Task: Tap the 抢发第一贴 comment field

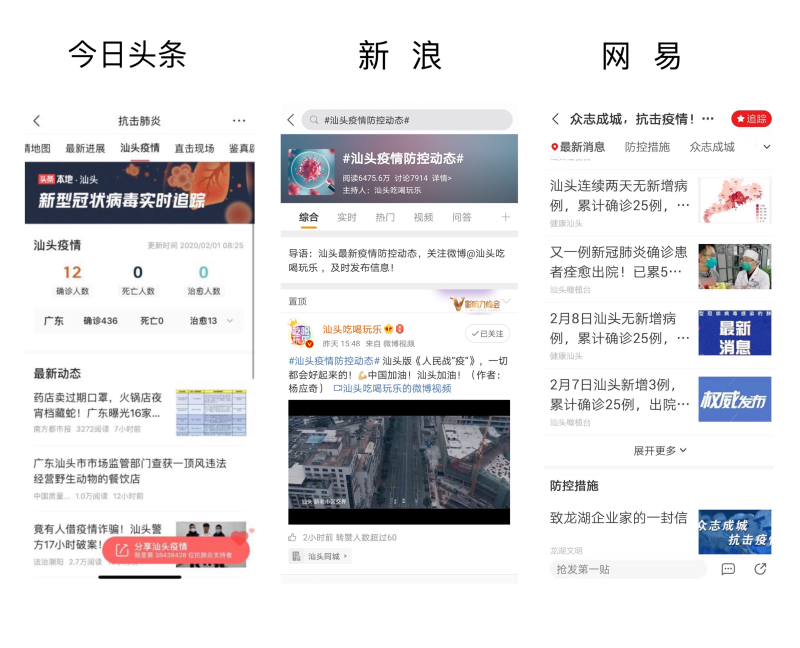Action: [x=629, y=569]
